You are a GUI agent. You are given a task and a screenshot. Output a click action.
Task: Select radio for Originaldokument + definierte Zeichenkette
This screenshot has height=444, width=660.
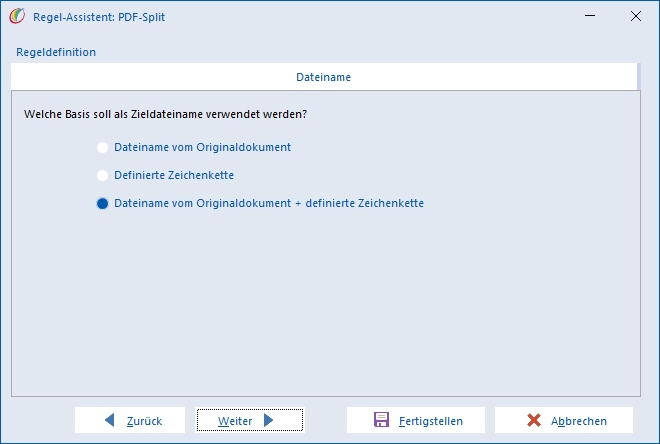pyautogui.click(x=102, y=203)
